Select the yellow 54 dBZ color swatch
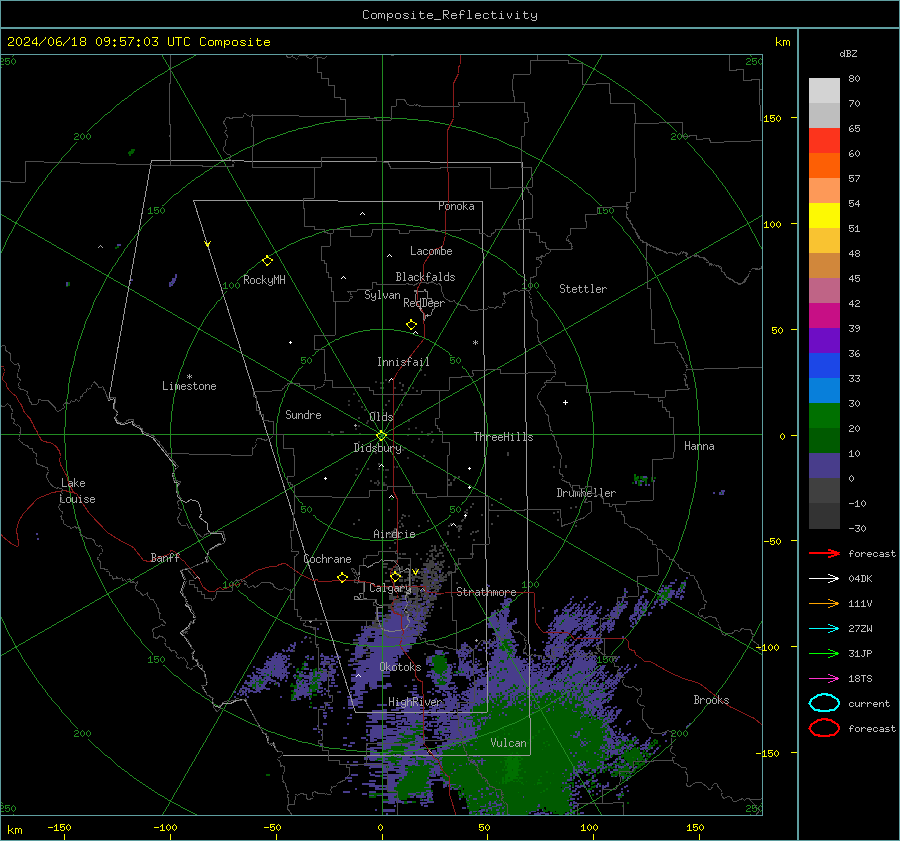Image resolution: width=900 pixels, height=841 pixels. pyautogui.click(x=824, y=215)
